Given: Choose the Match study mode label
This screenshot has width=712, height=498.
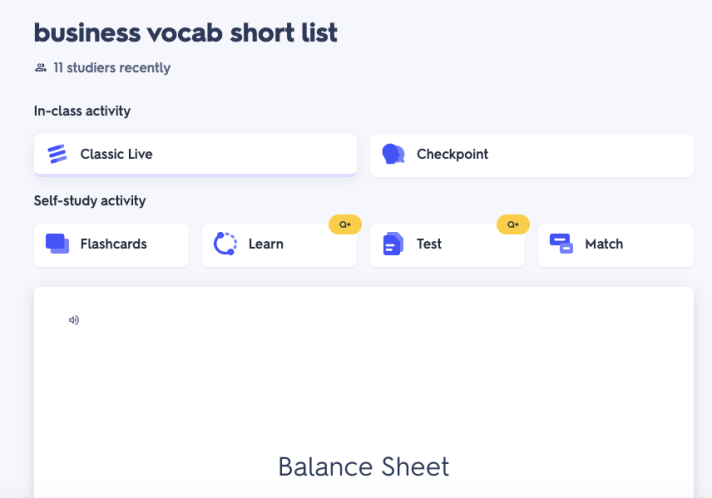Looking at the screenshot, I should 603,244.
